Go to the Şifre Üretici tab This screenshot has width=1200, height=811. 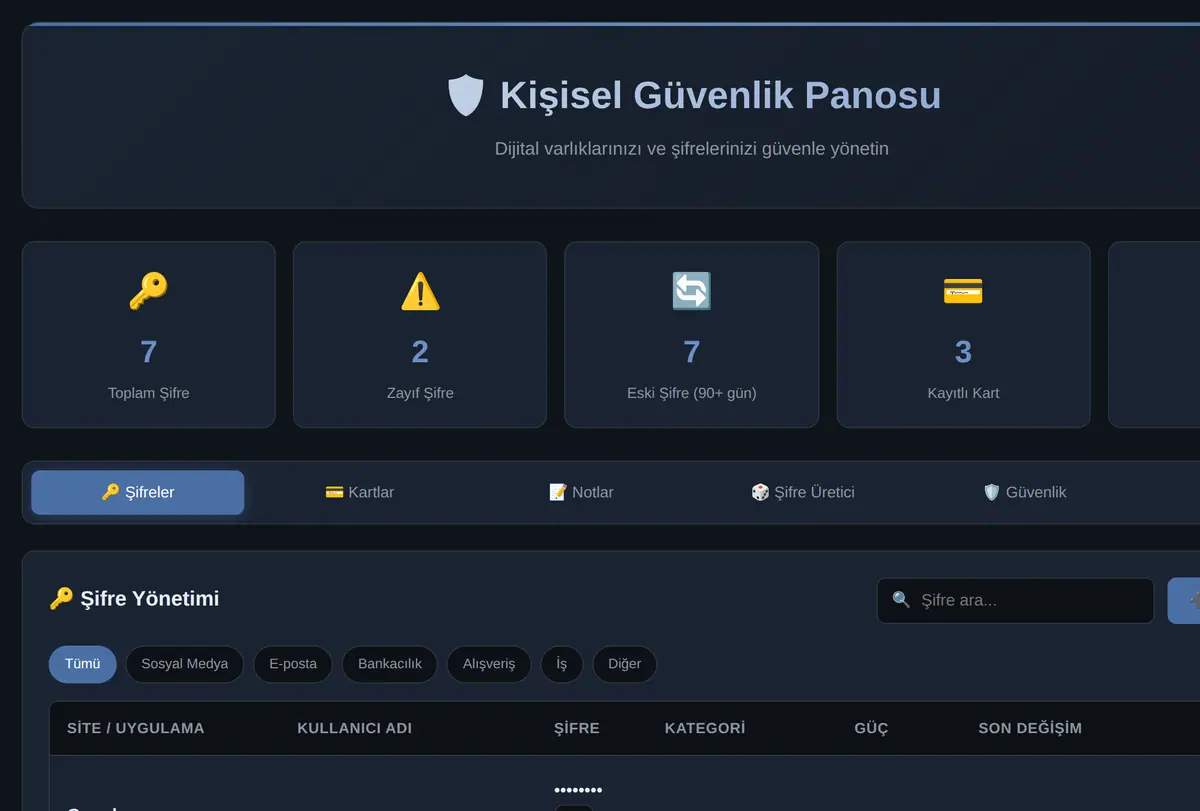click(803, 492)
